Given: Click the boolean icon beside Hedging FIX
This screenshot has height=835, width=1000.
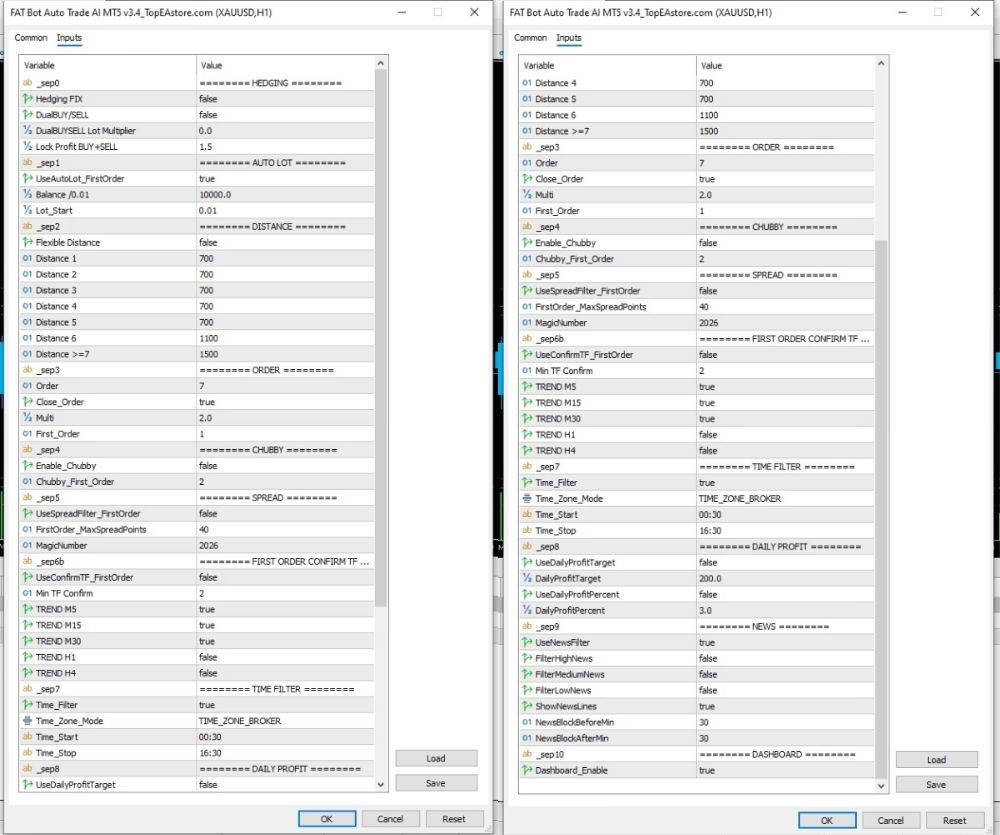Looking at the screenshot, I should pos(27,99).
